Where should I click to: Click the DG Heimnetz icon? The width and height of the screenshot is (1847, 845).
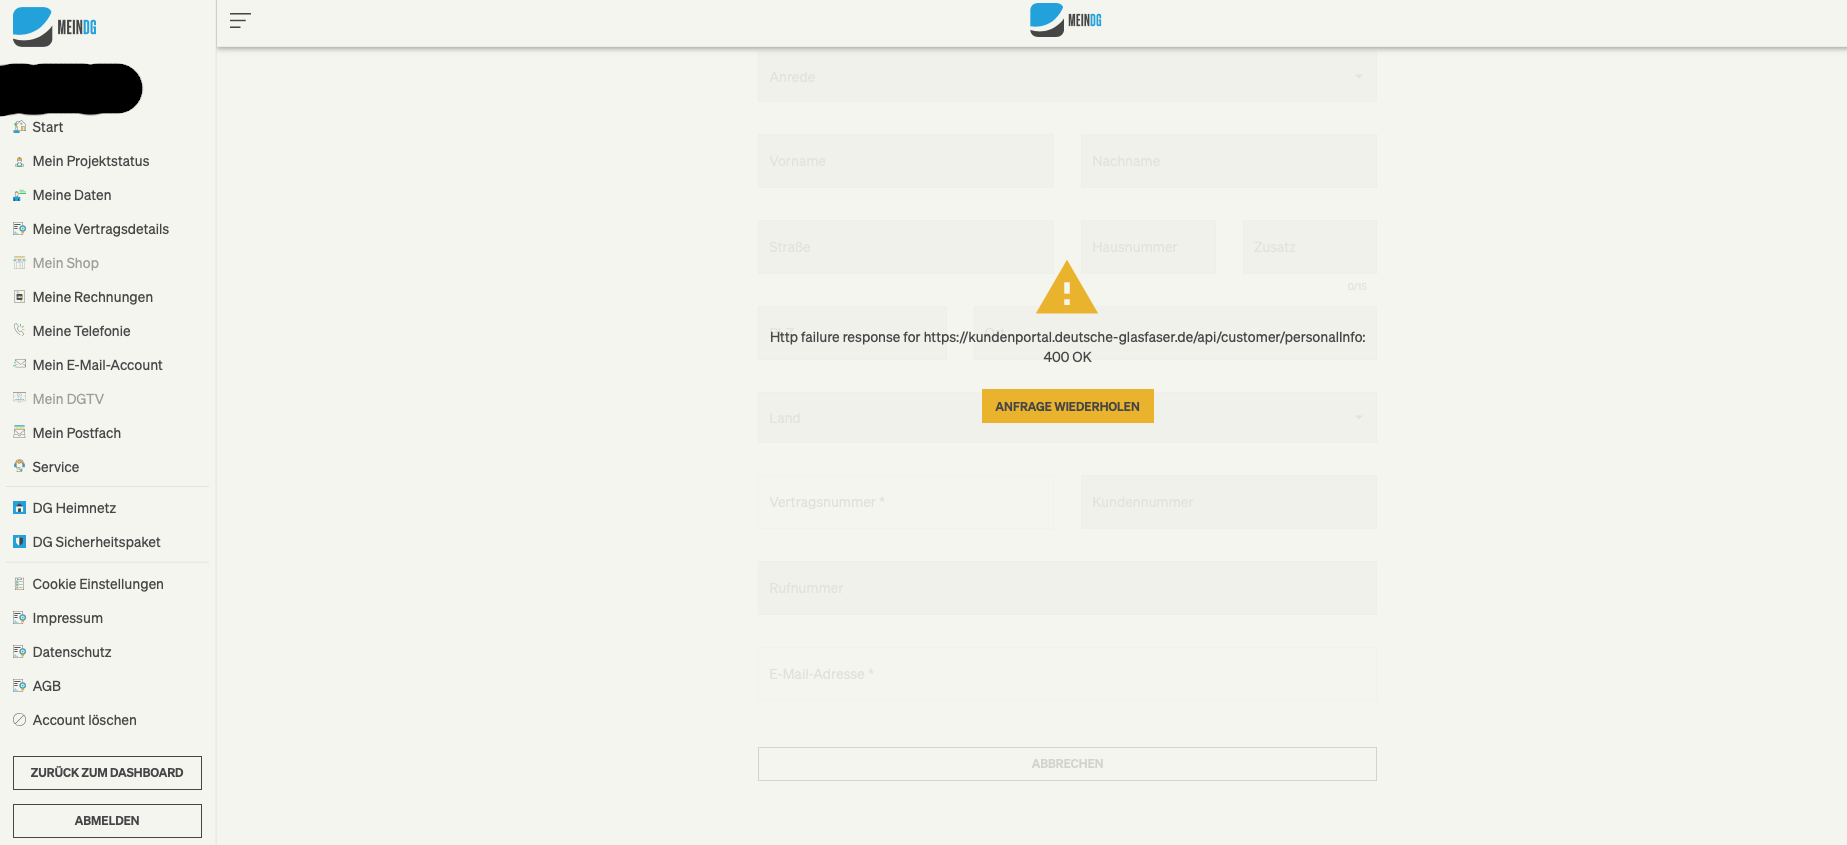(x=19, y=508)
